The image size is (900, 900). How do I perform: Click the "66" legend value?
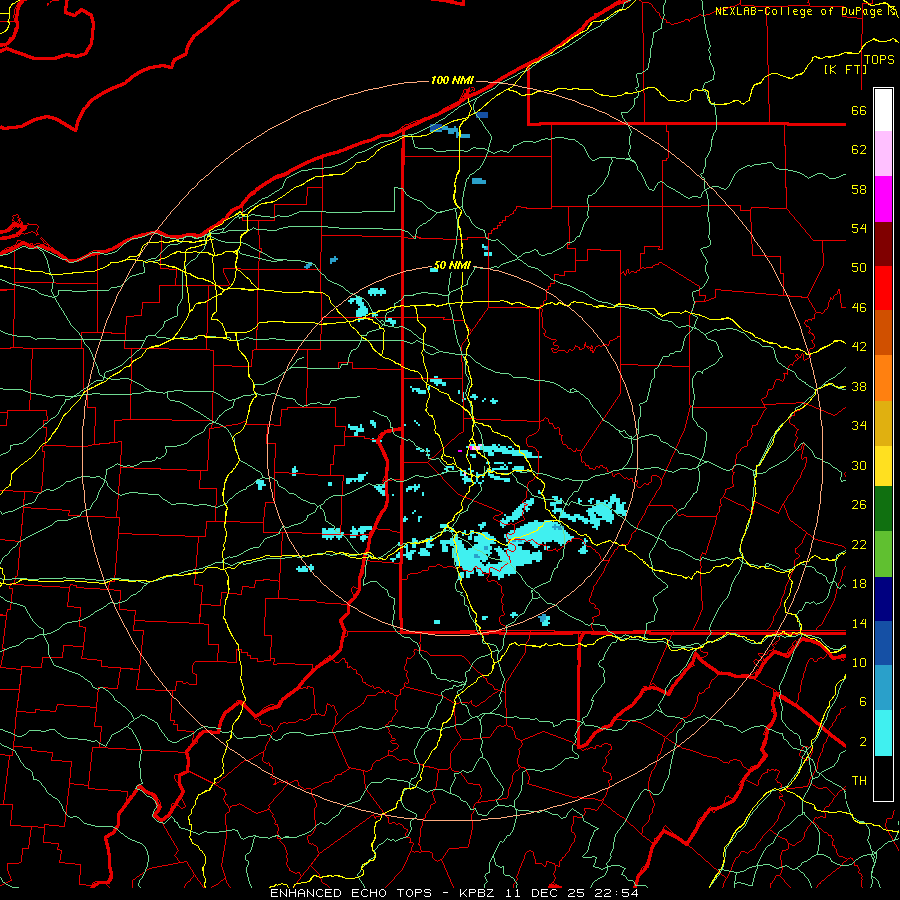coord(859,110)
